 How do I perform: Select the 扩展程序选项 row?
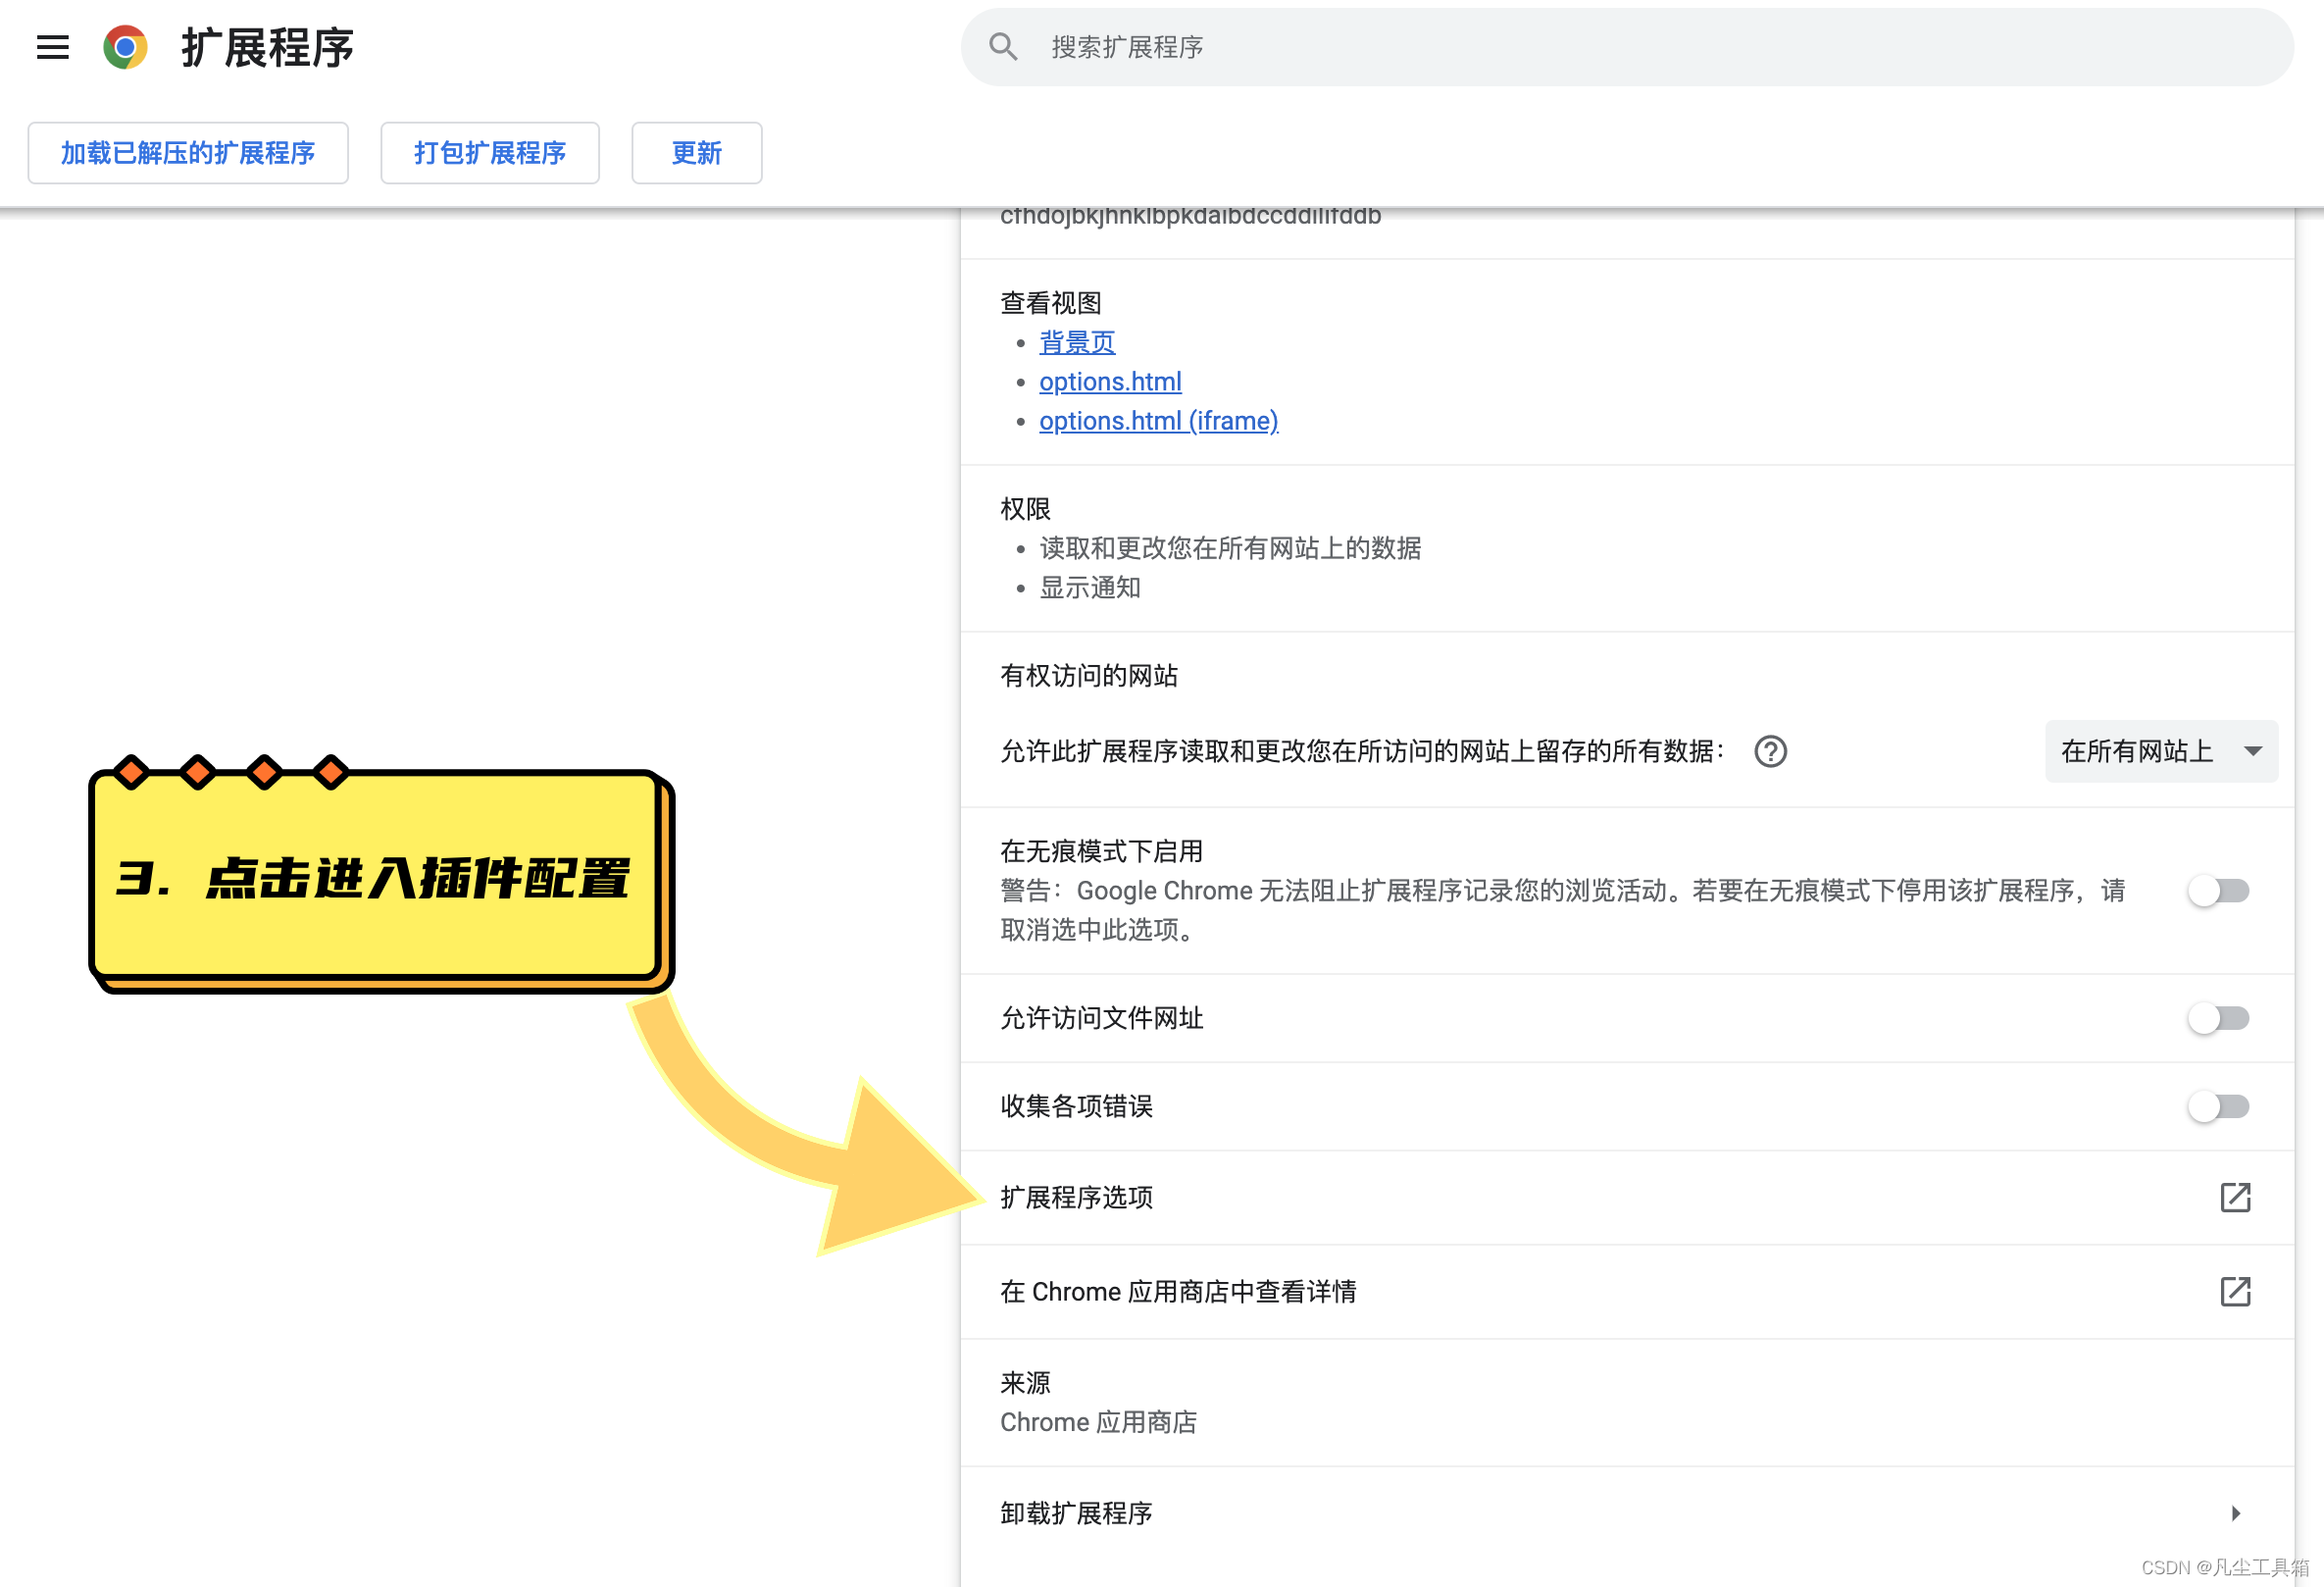[1077, 1197]
